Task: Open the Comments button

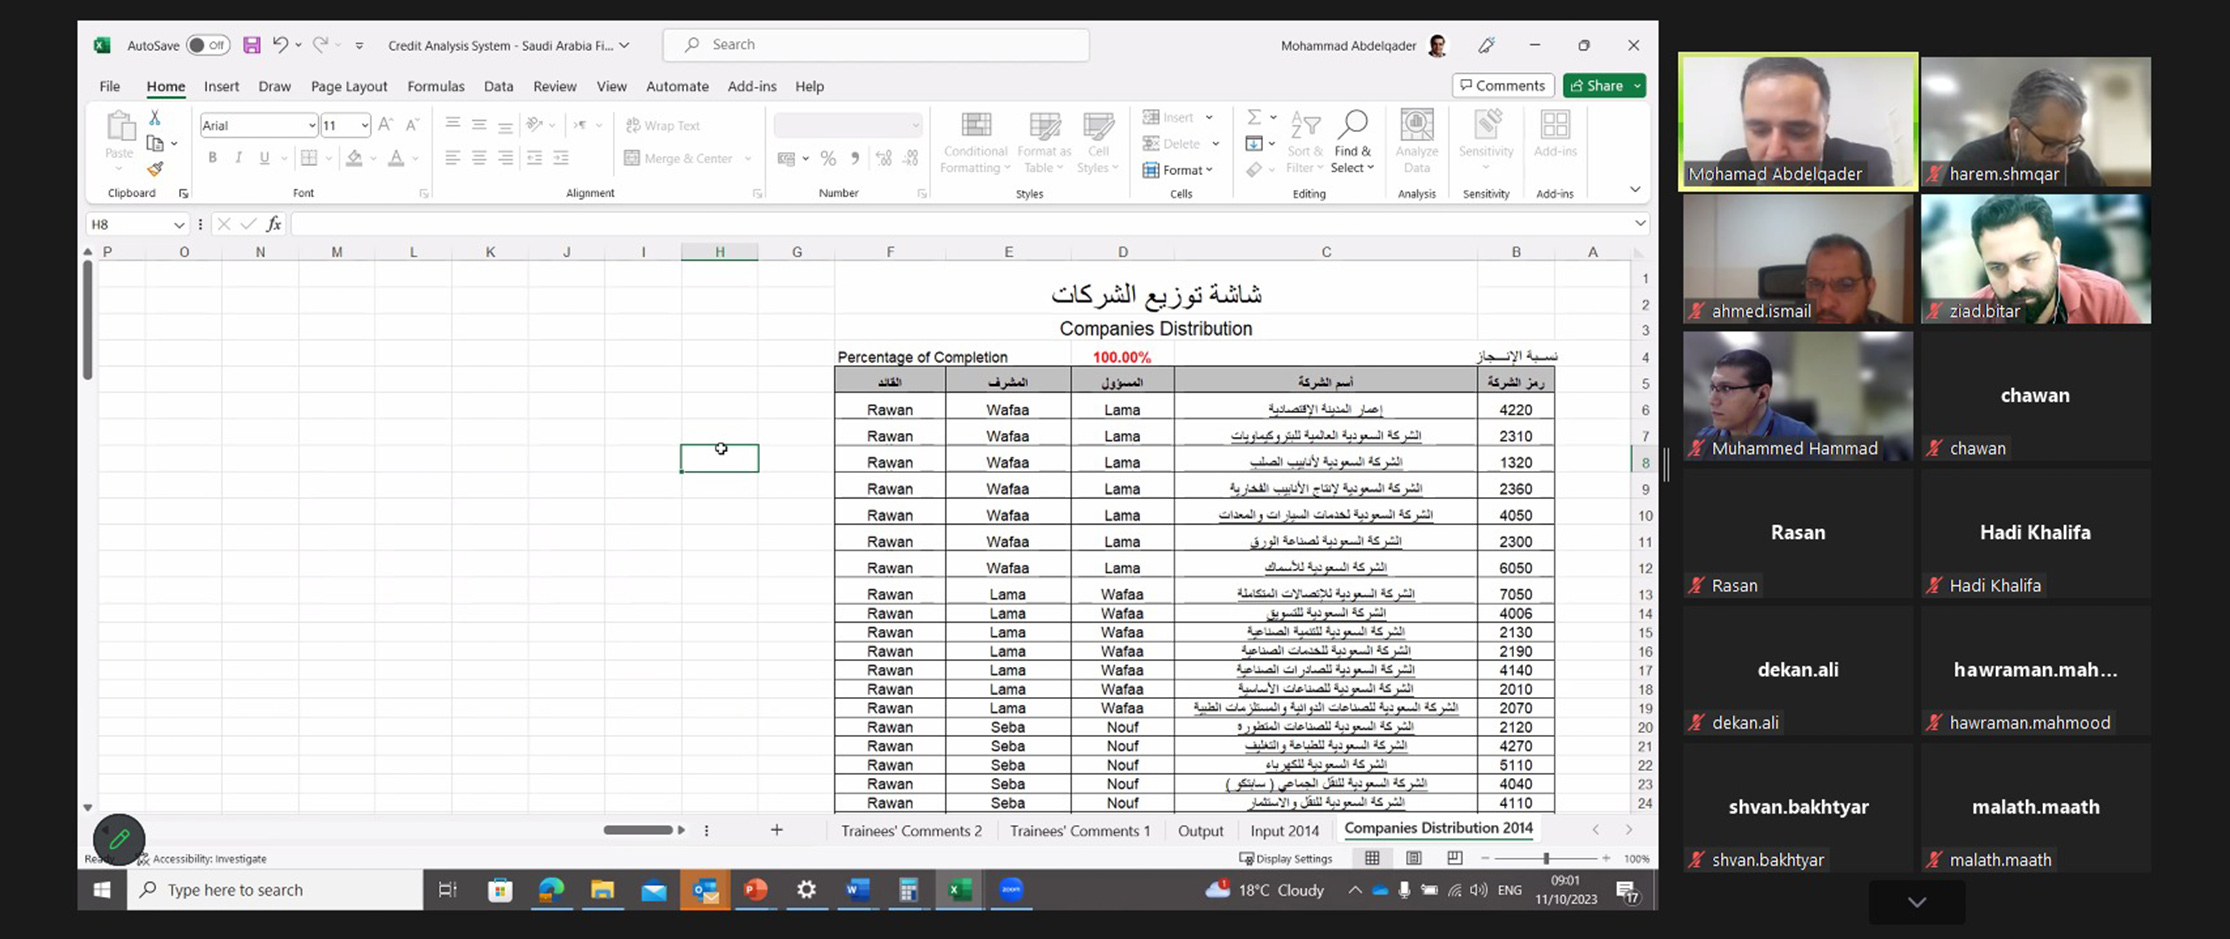Action: (x=1502, y=86)
